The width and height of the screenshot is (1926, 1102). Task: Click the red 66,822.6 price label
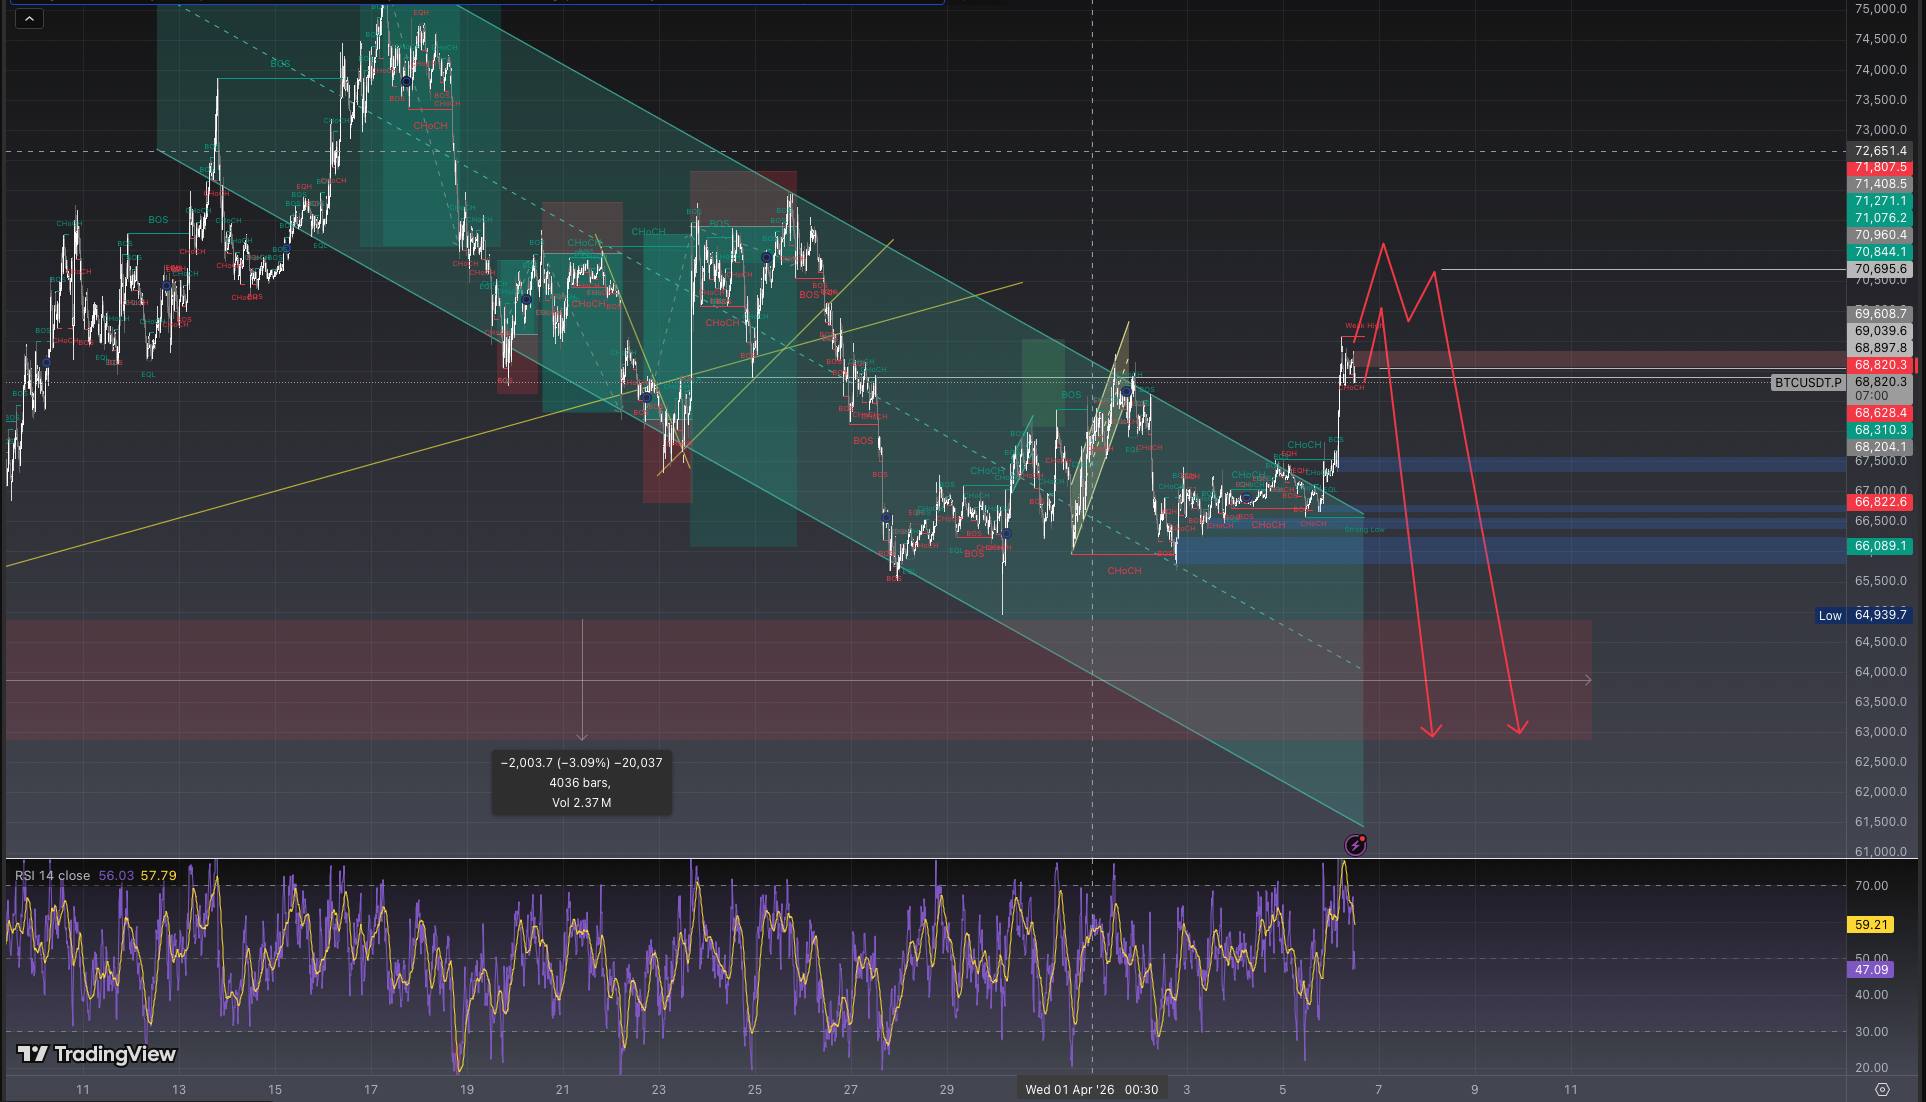coord(1880,502)
